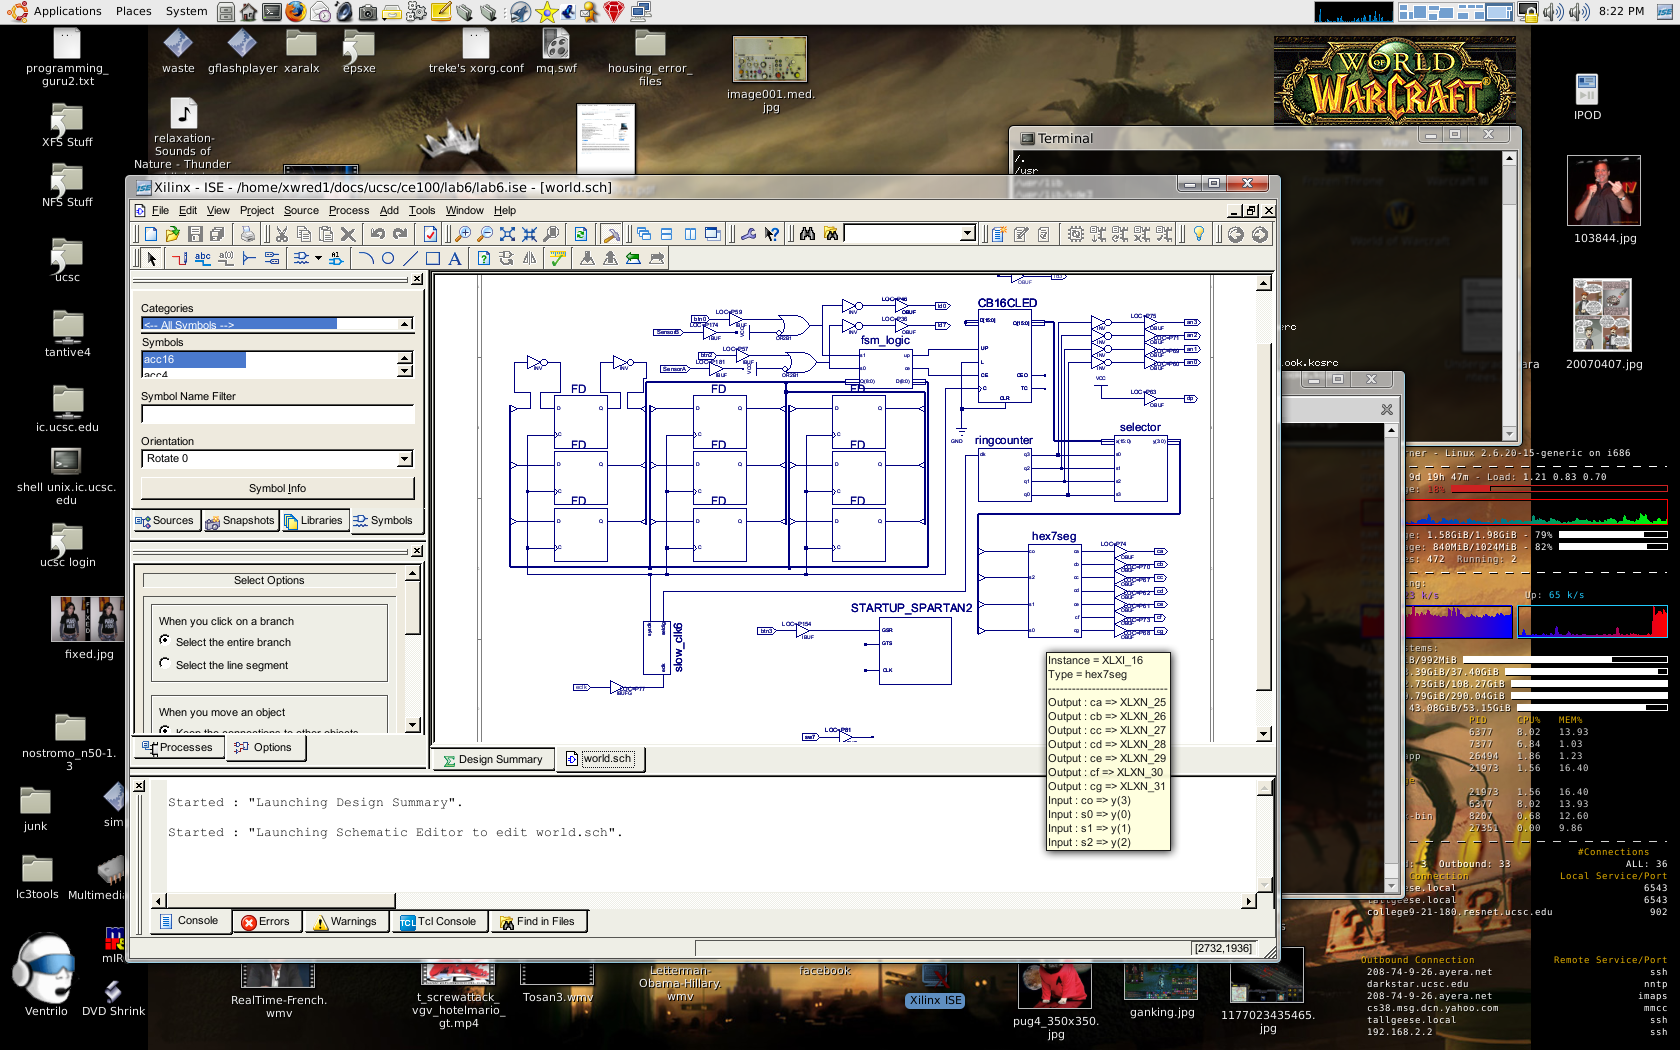Open the Process menu
This screenshot has width=1680, height=1050.
tap(349, 210)
